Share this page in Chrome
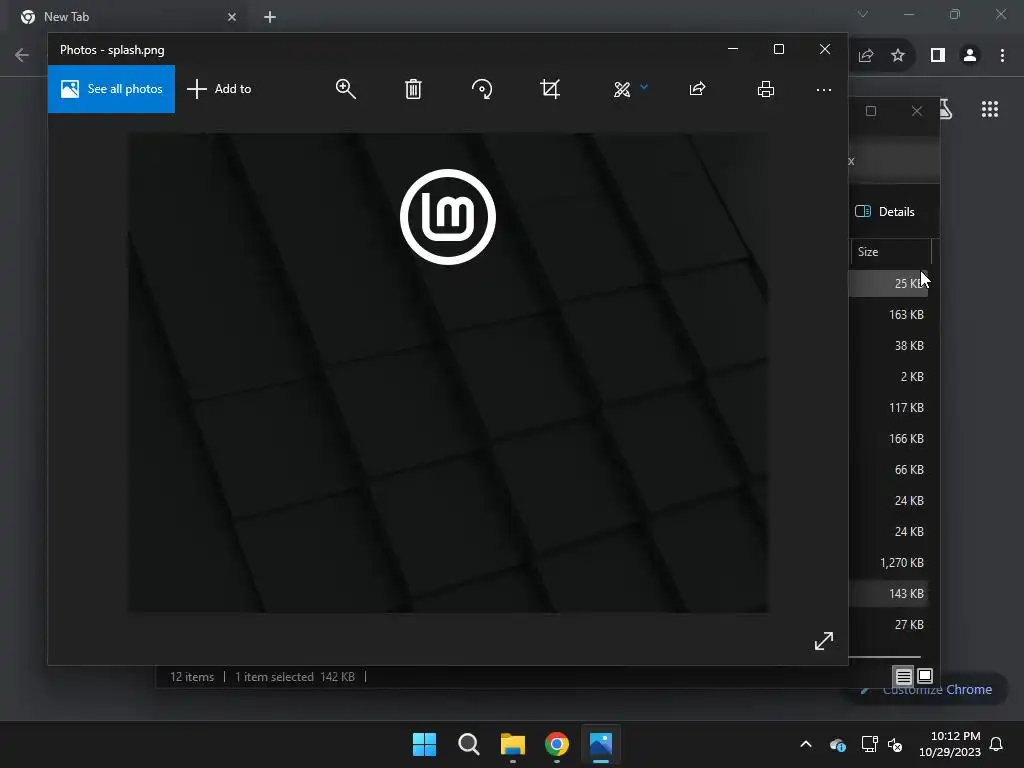The width and height of the screenshot is (1024, 768). tap(866, 56)
